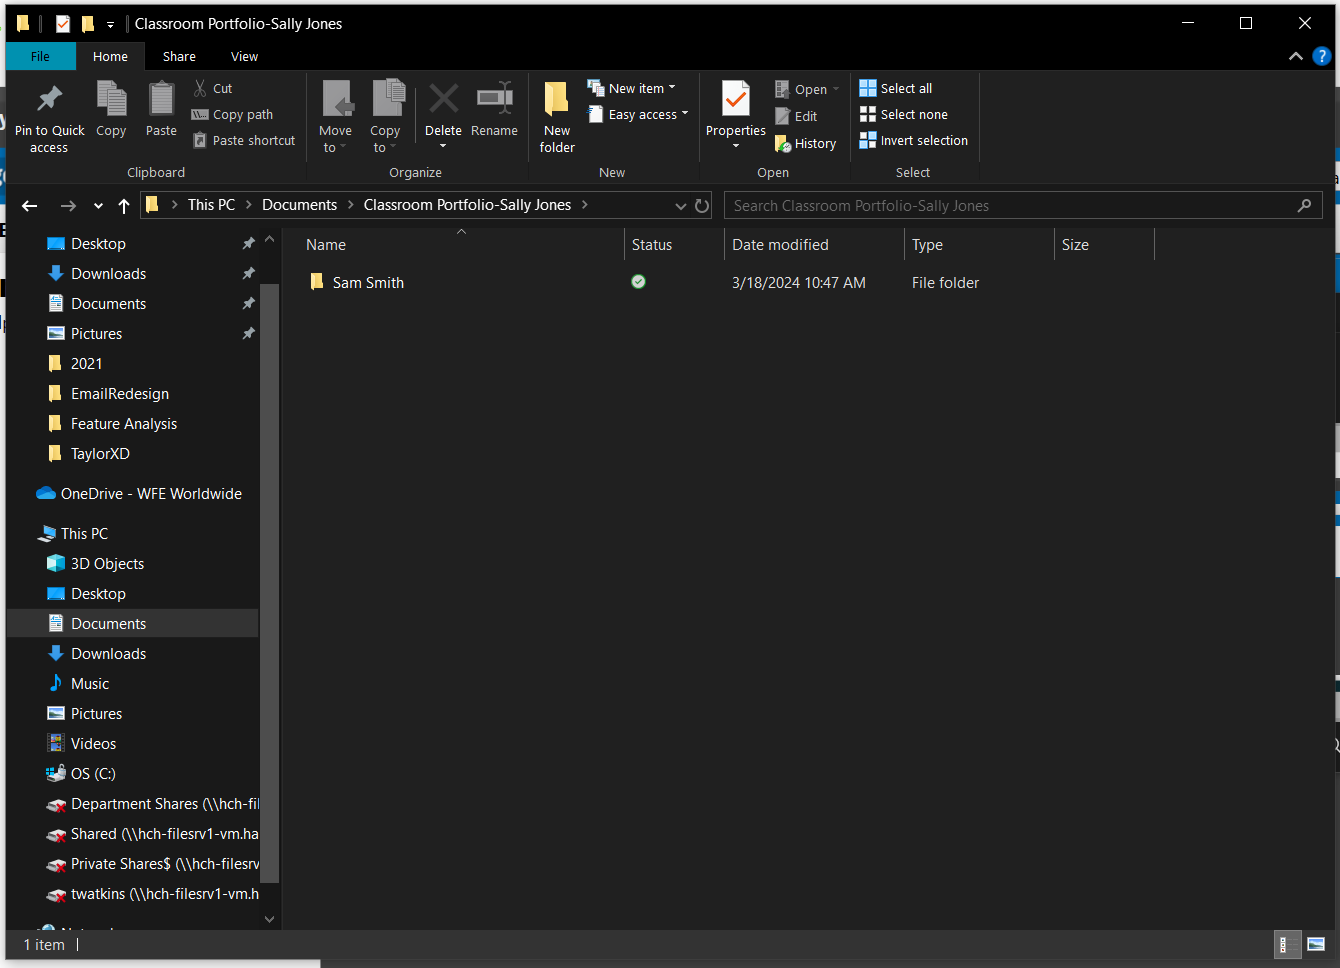This screenshot has height=968, width=1340.
Task: Click the Copy icon in Clipboard group
Action: pyautogui.click(x=111, y=100)
